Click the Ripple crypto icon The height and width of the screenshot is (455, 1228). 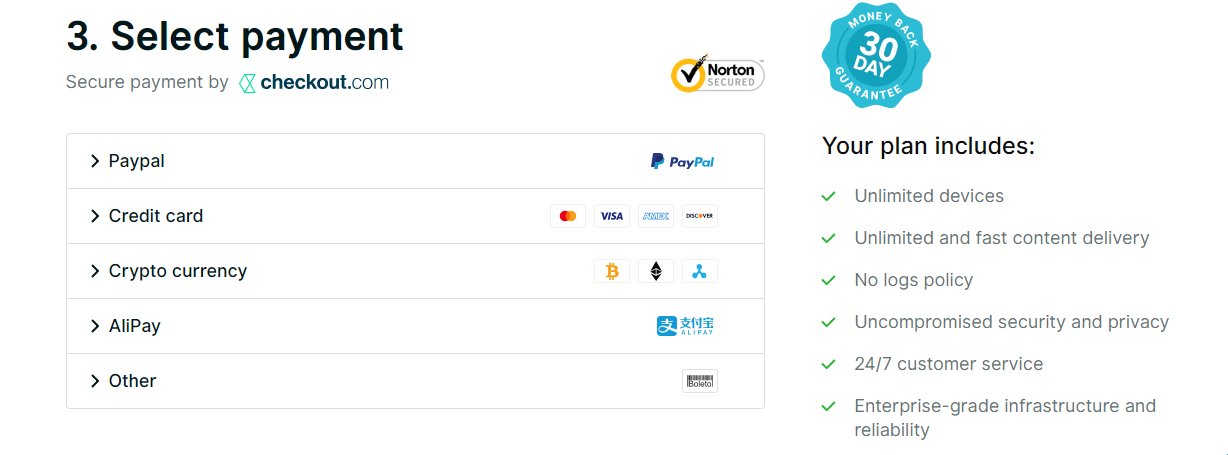700,271
